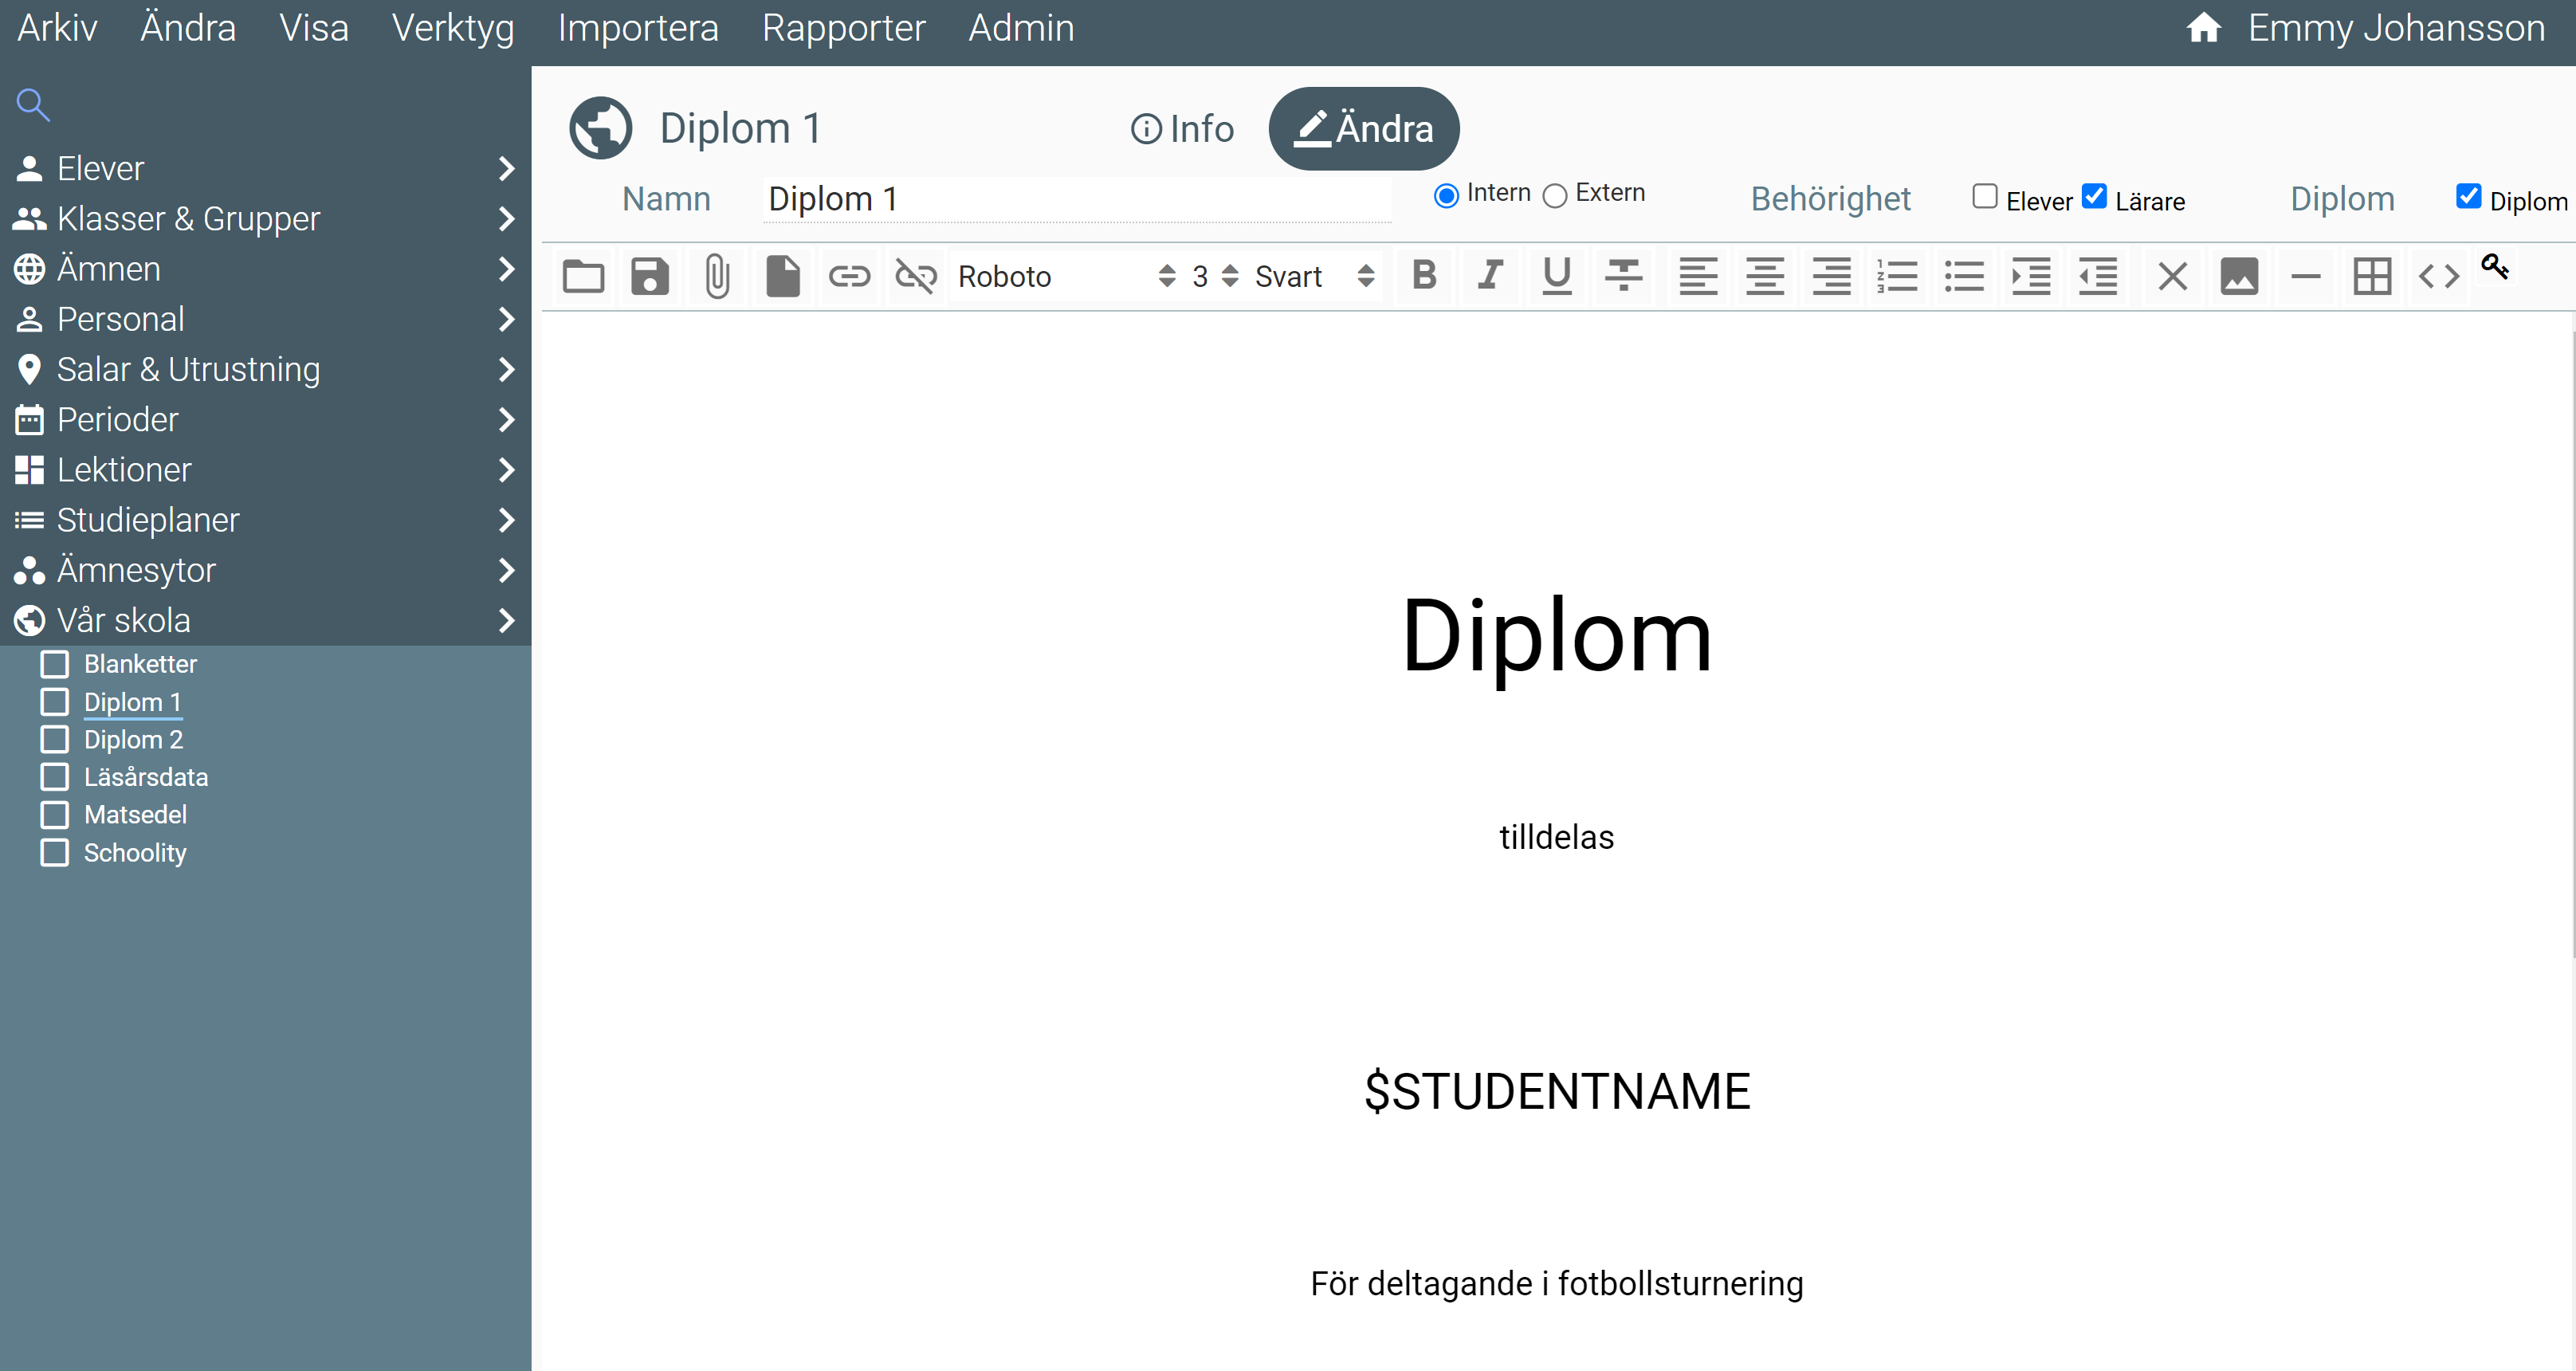
Task: Insert a table with grid icon
Action: (x=2372, y=276)
